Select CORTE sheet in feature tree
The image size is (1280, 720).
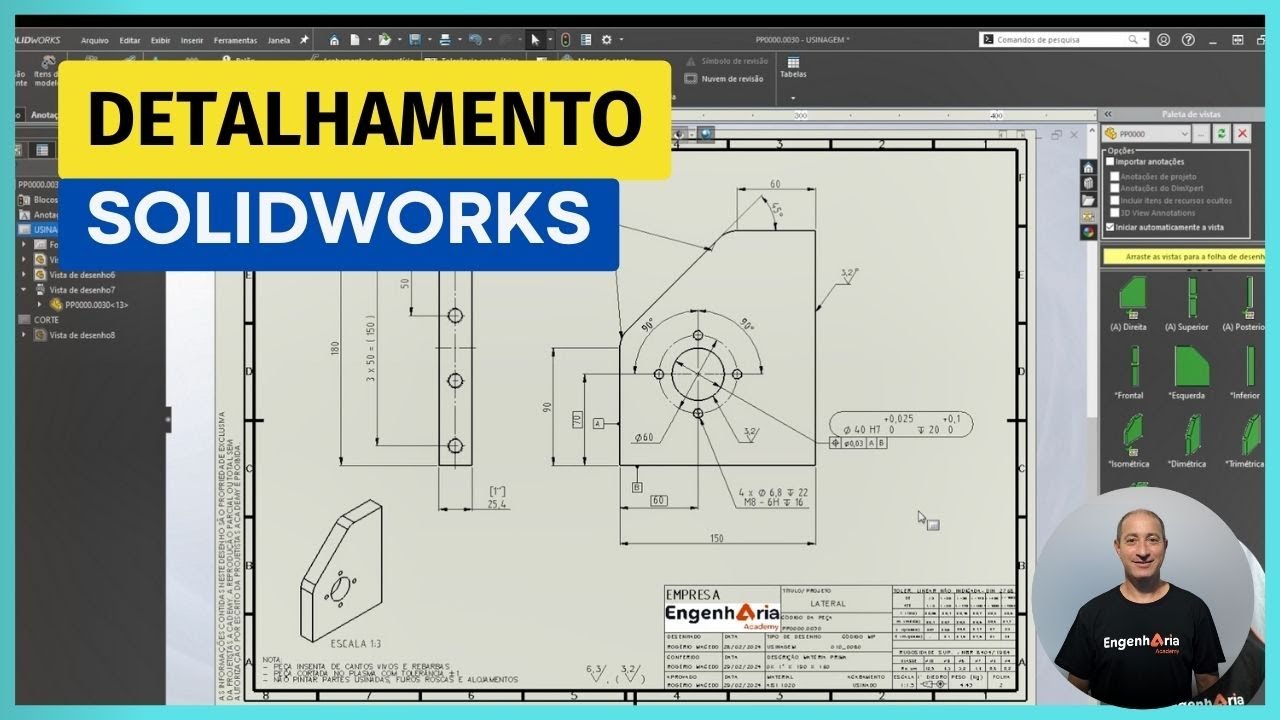coord(47,320)
